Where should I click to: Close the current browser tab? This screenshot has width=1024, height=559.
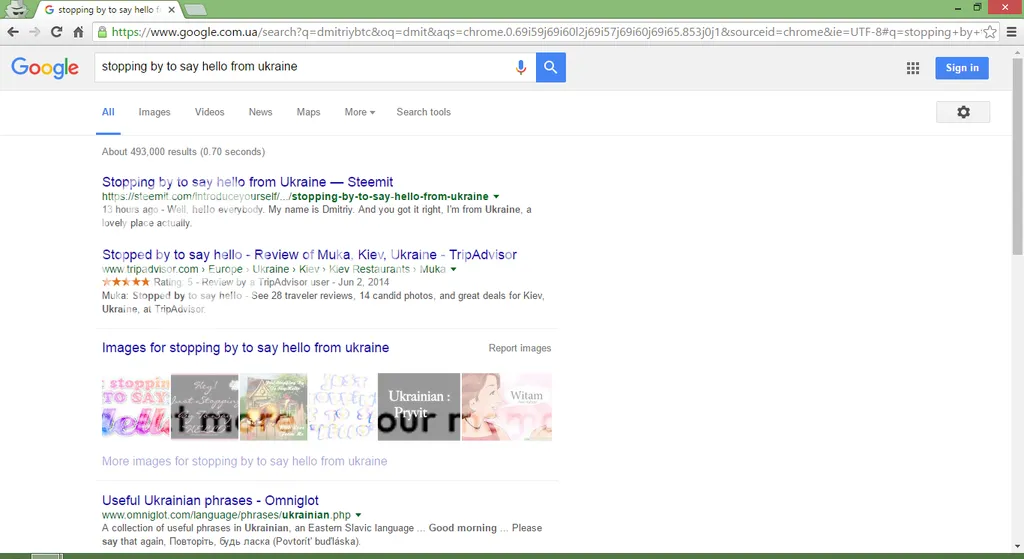coord(172,10)
